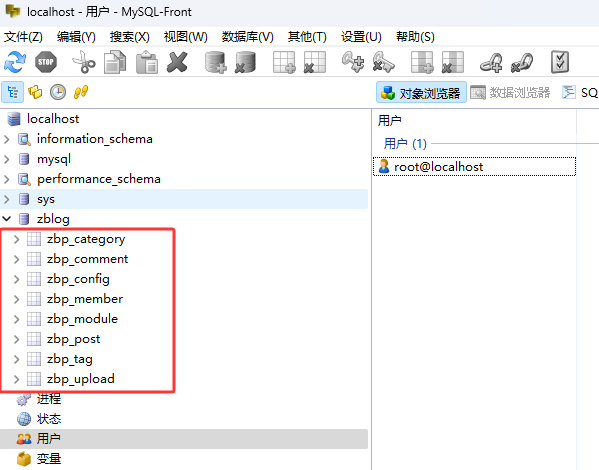Open the 文件(Z) menu
This screenshot has width=599, height=470.
pos(23,37)
